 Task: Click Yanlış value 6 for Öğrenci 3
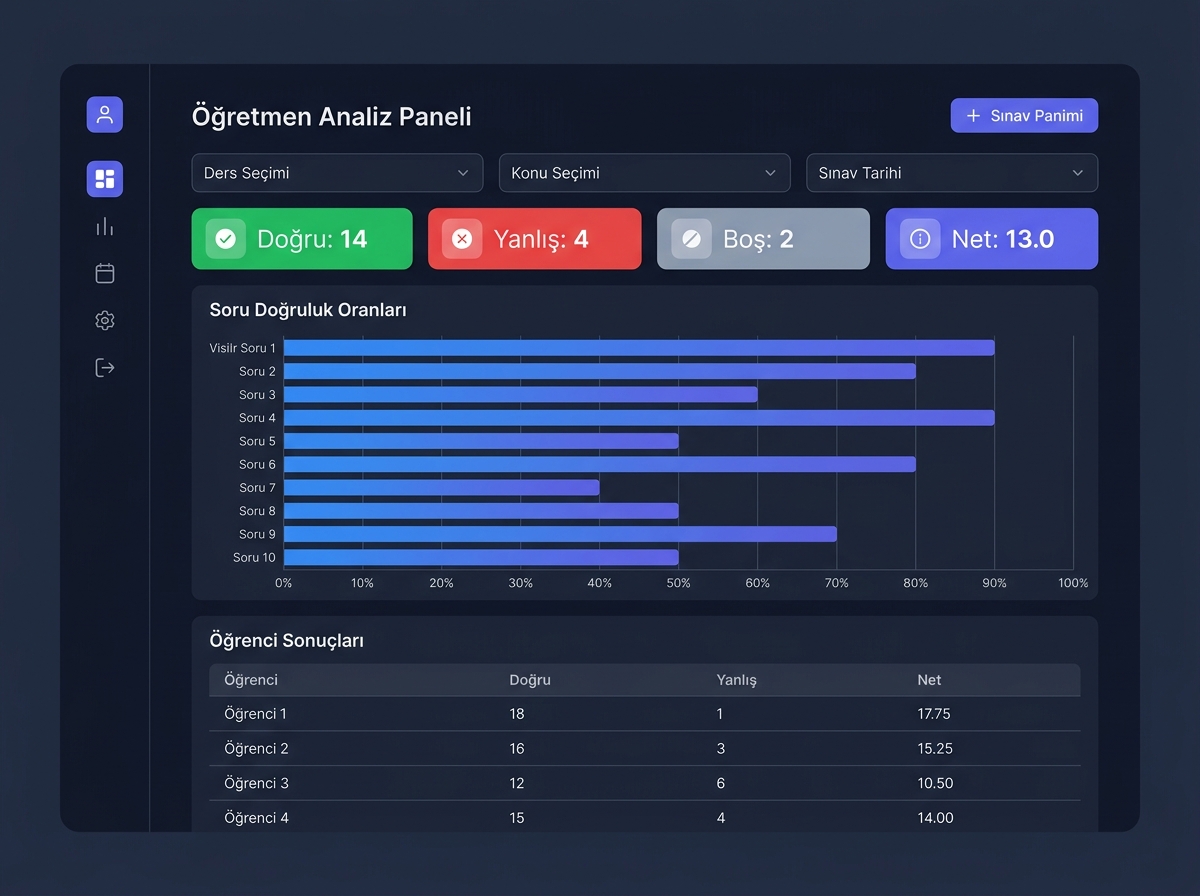pyautogui.click(x=721, y=783)
